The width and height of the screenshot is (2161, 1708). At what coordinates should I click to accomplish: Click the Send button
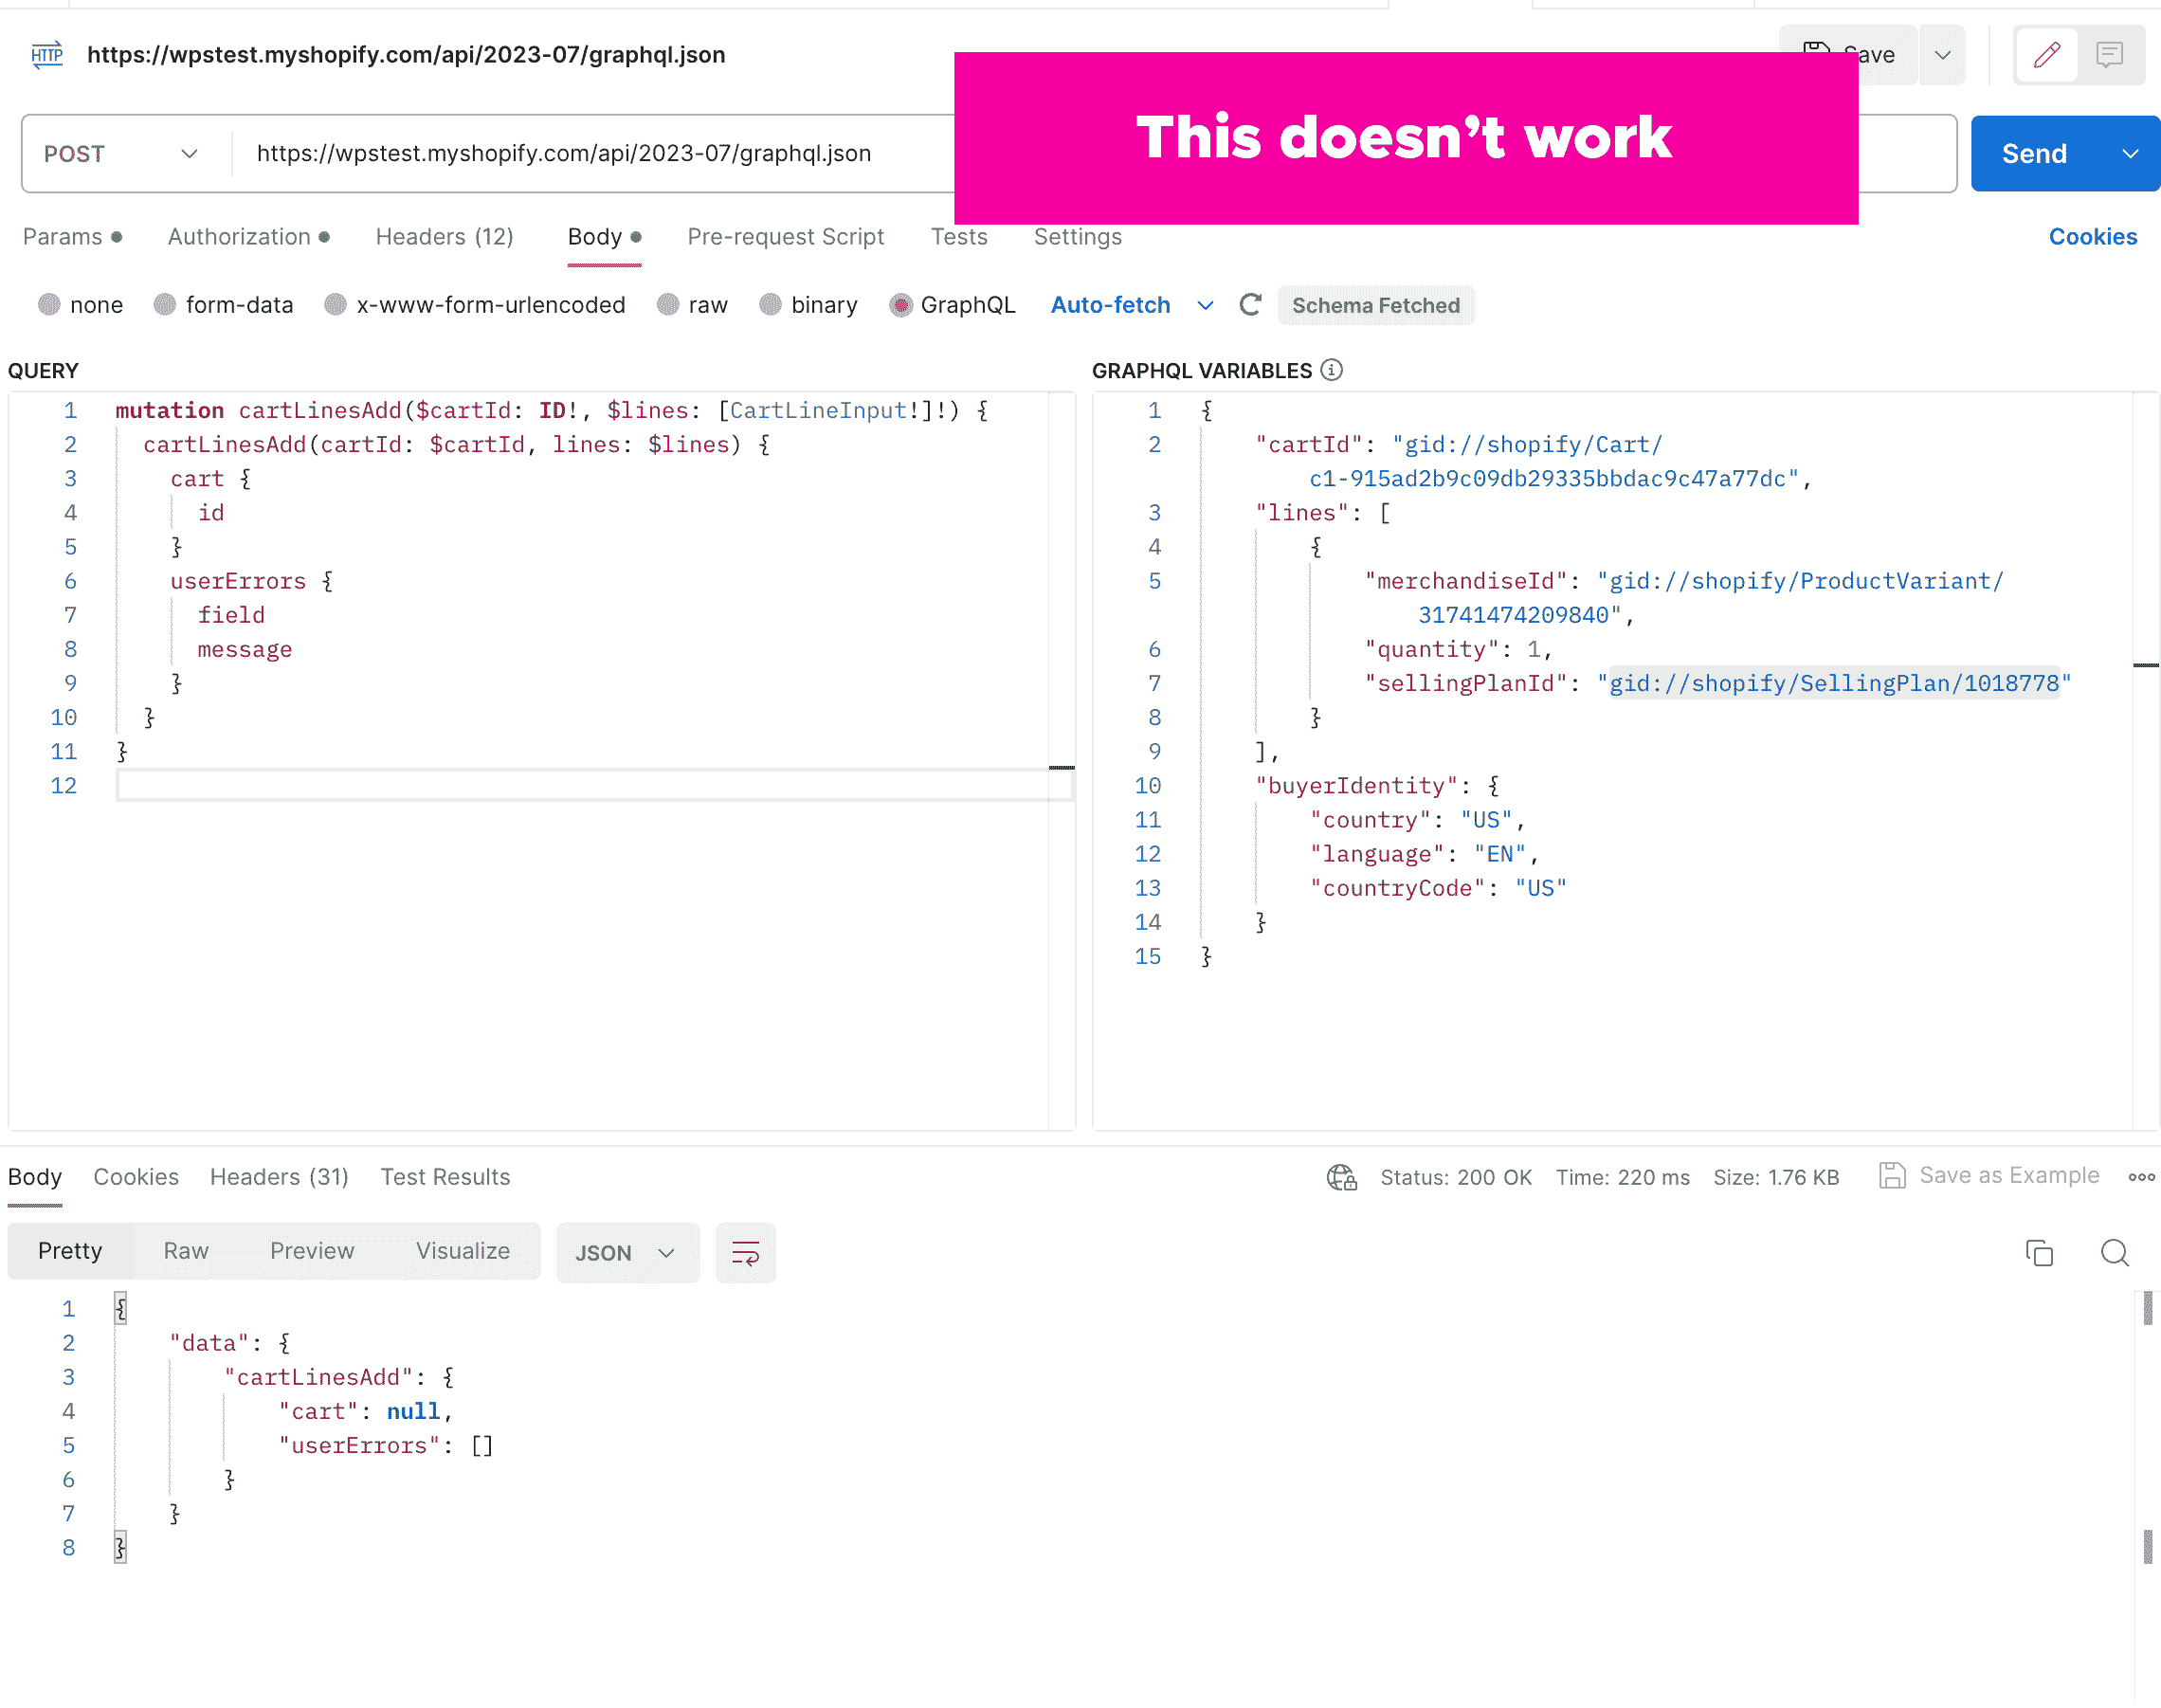2035,153
